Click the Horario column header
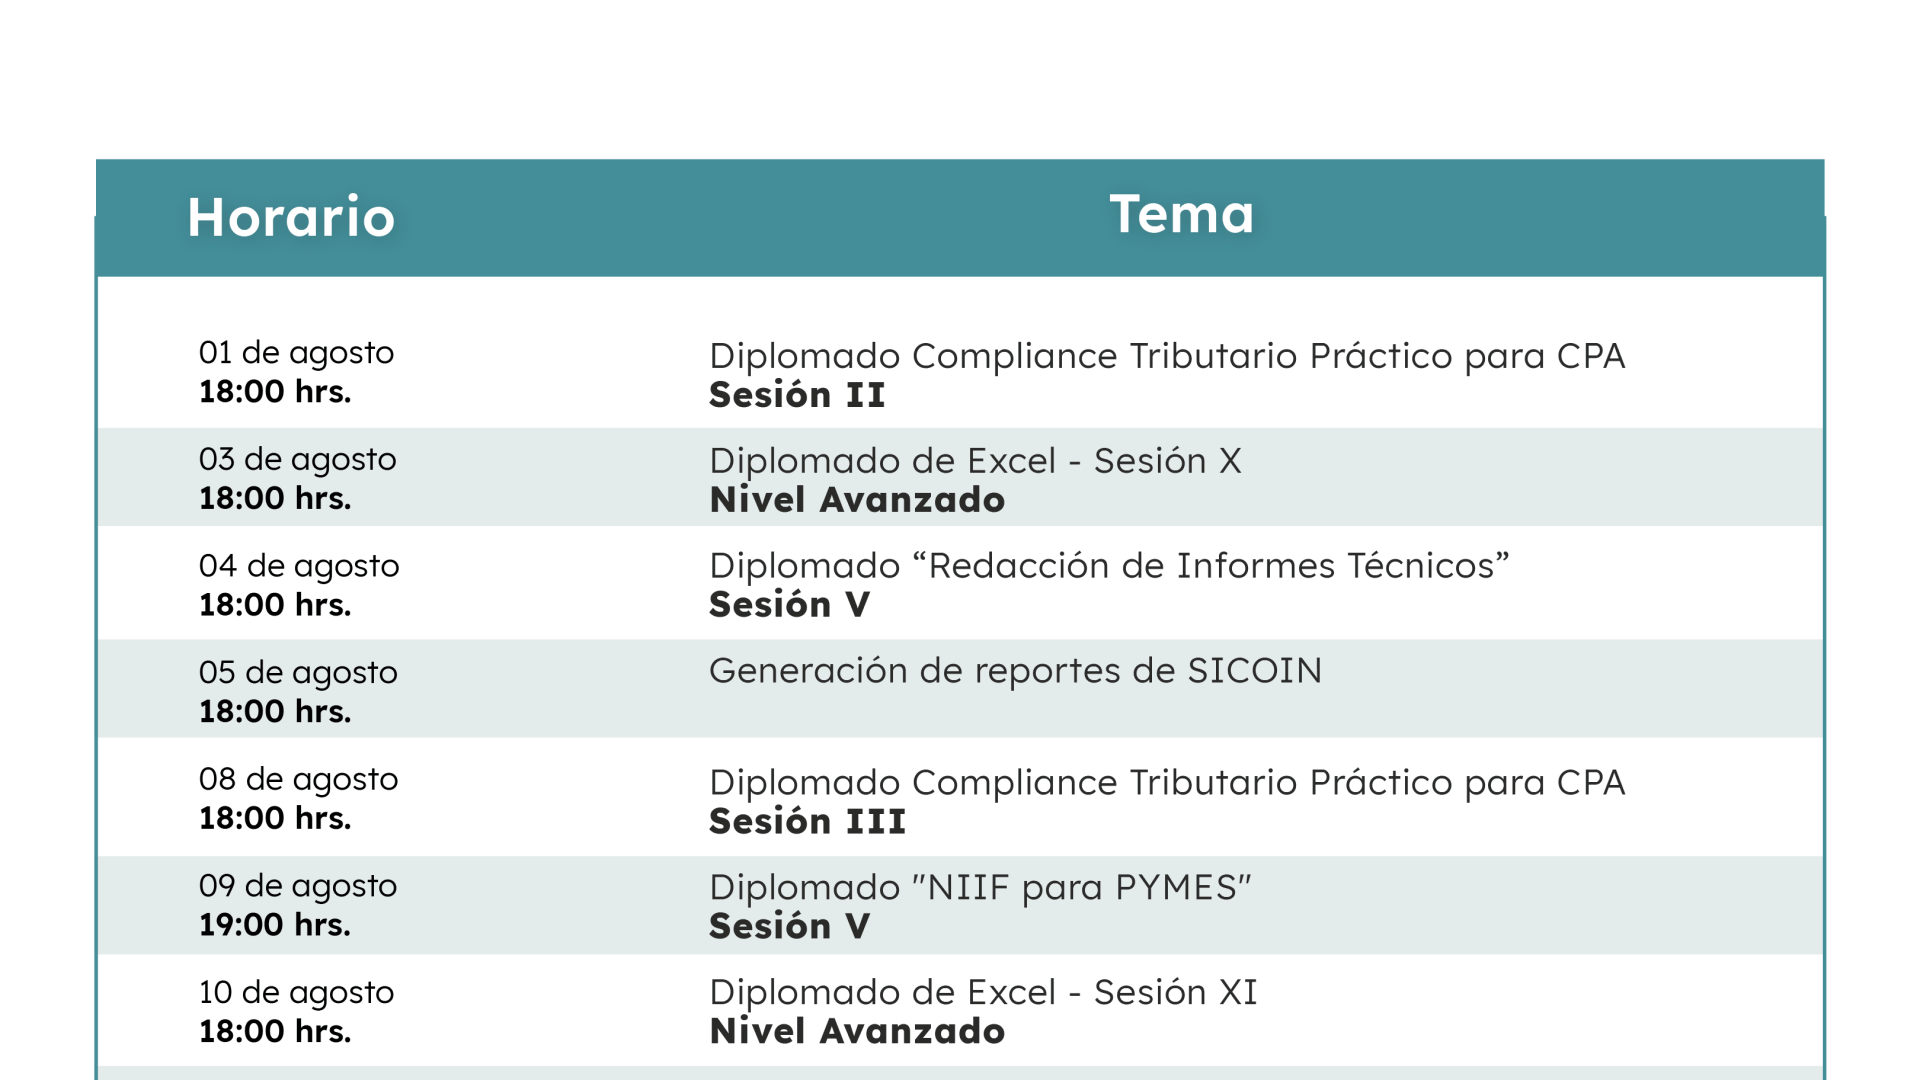1920x1080 pixels. [291, 217]
